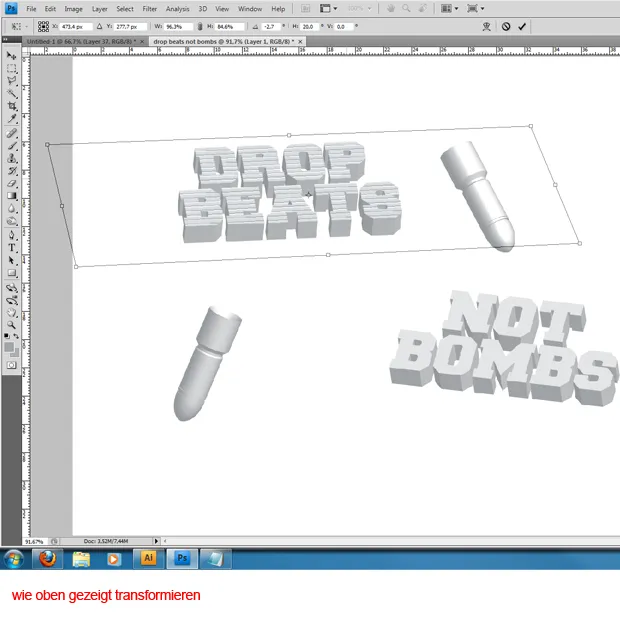Open the arrange documents dropdown

pyautogui.click(x=449, y=8)
